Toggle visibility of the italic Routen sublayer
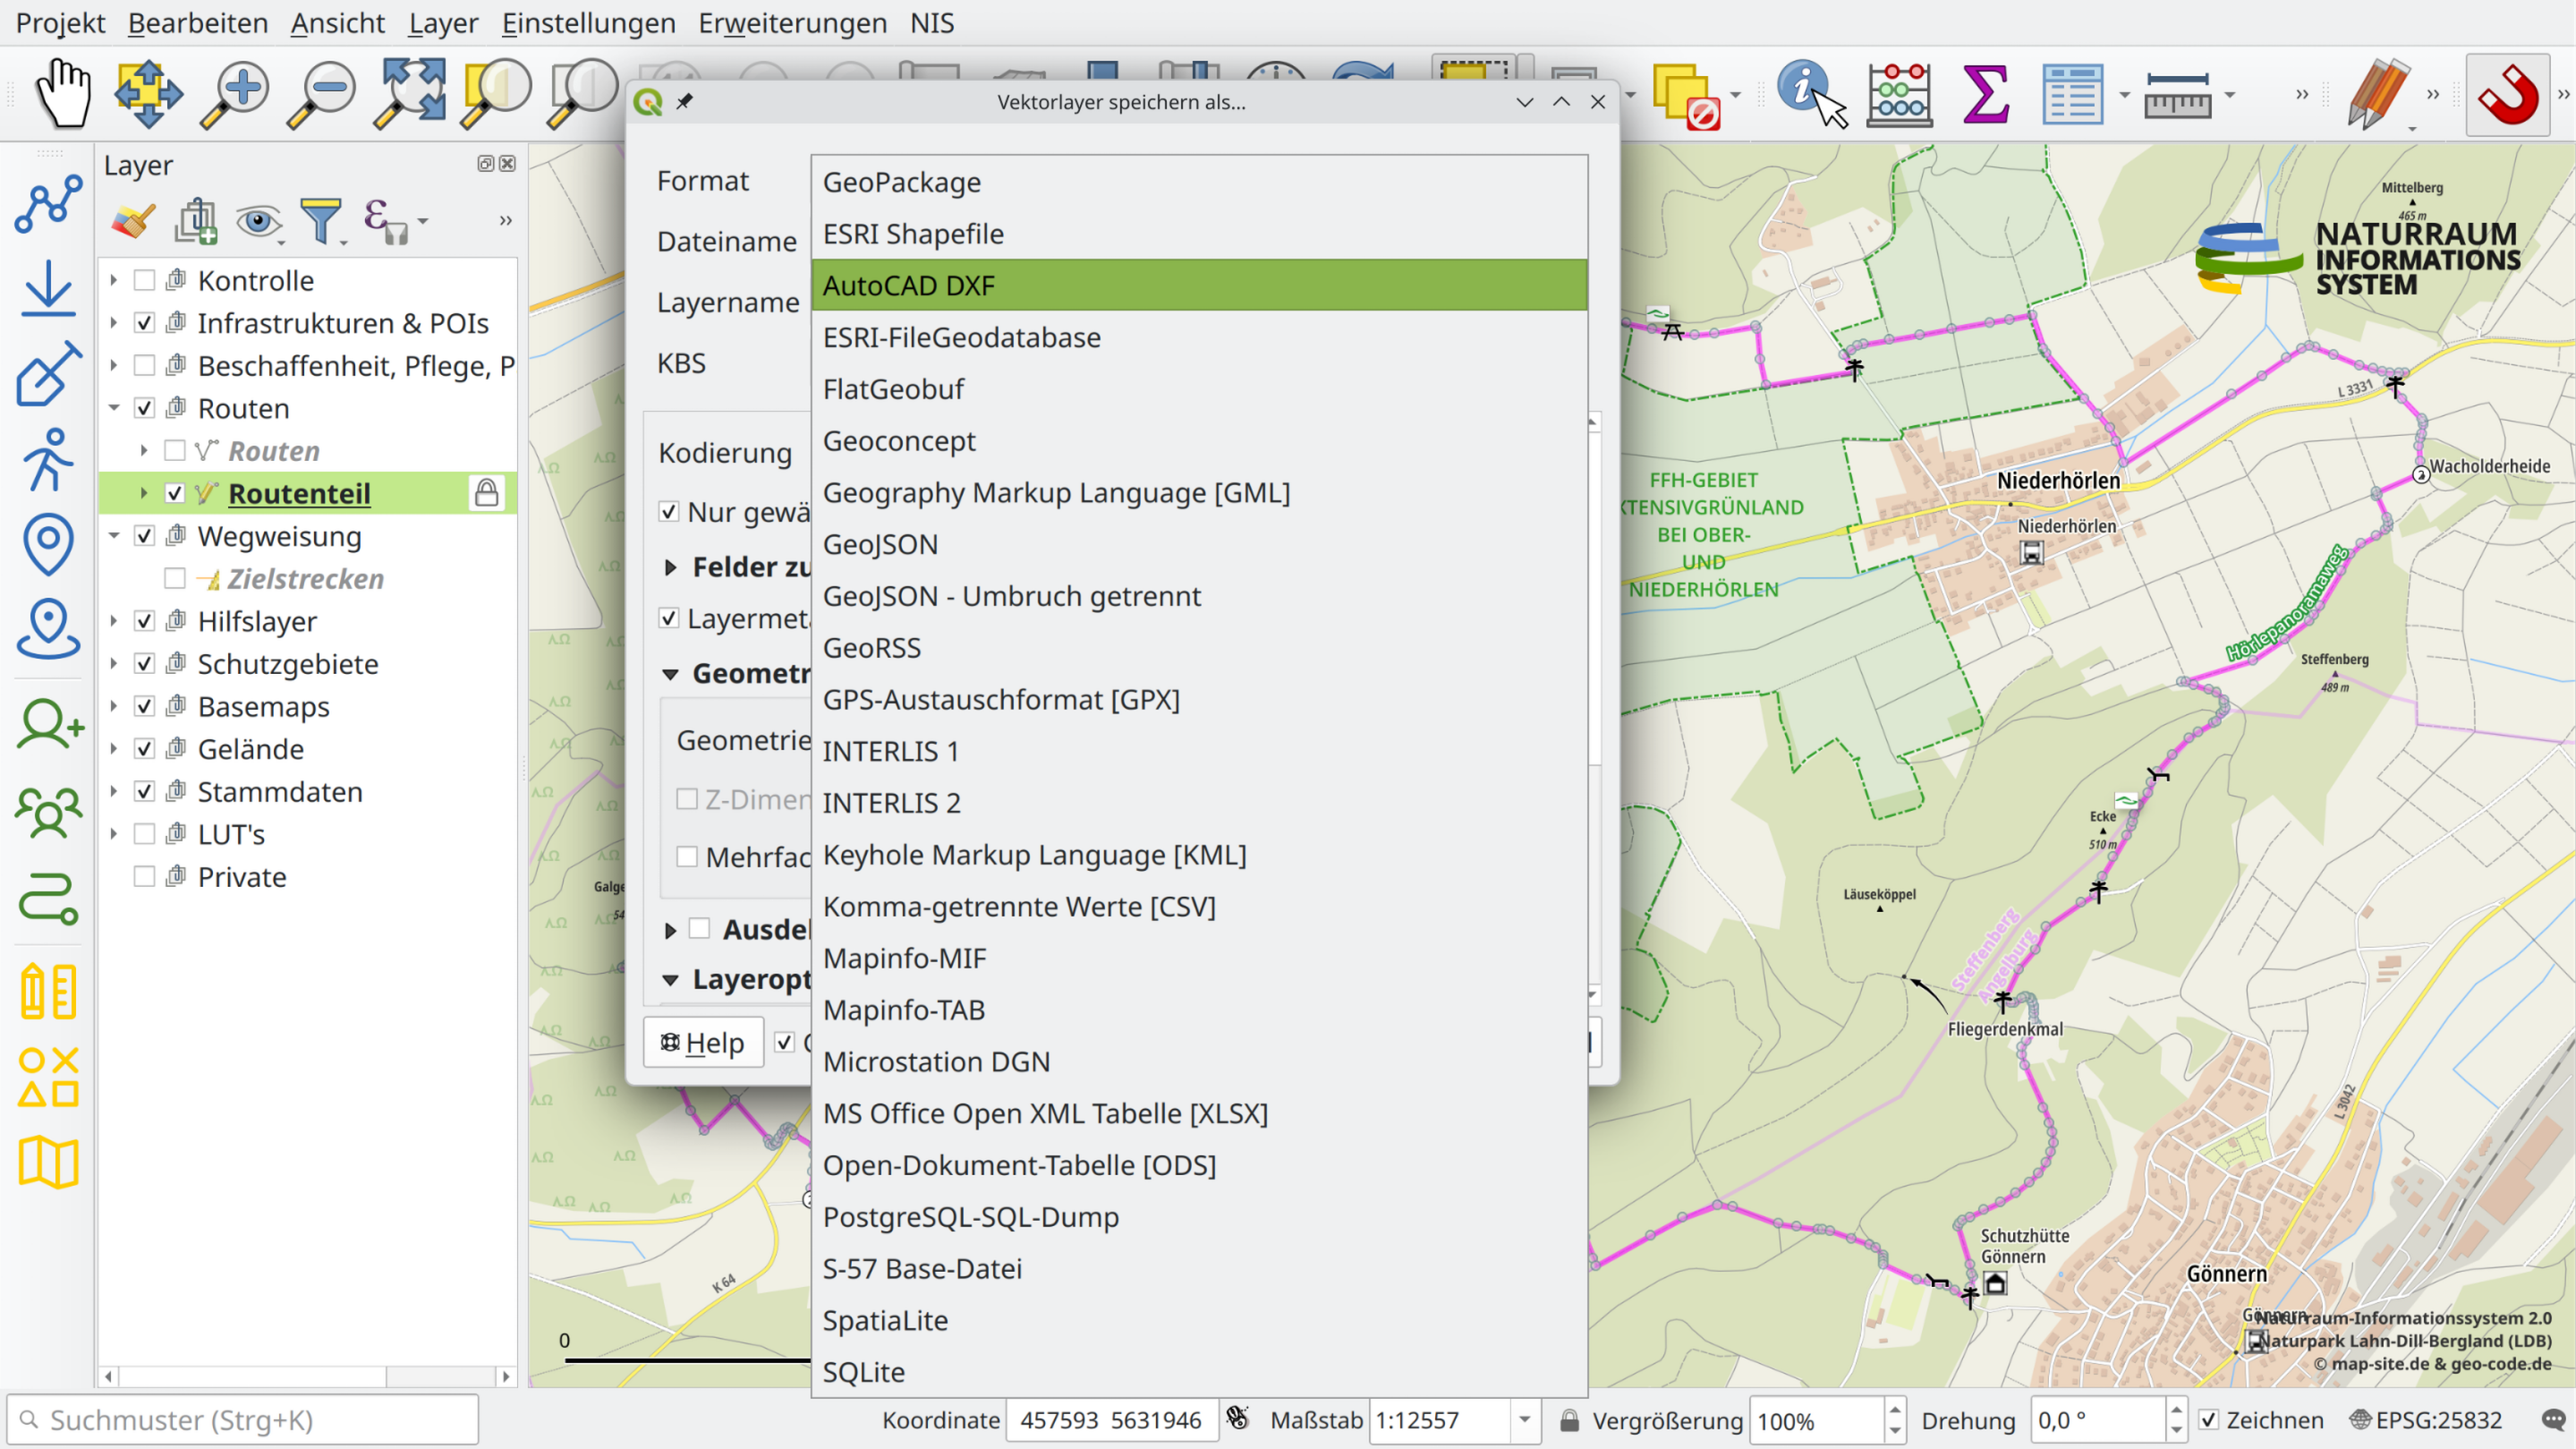This screenshot has width=2576, height=1449. click(x=174, y=450)
